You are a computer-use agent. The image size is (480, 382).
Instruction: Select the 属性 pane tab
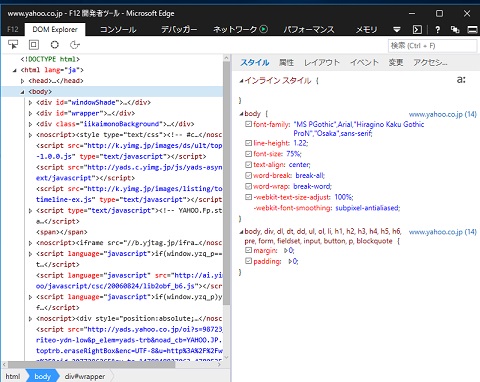coord(286,62)
